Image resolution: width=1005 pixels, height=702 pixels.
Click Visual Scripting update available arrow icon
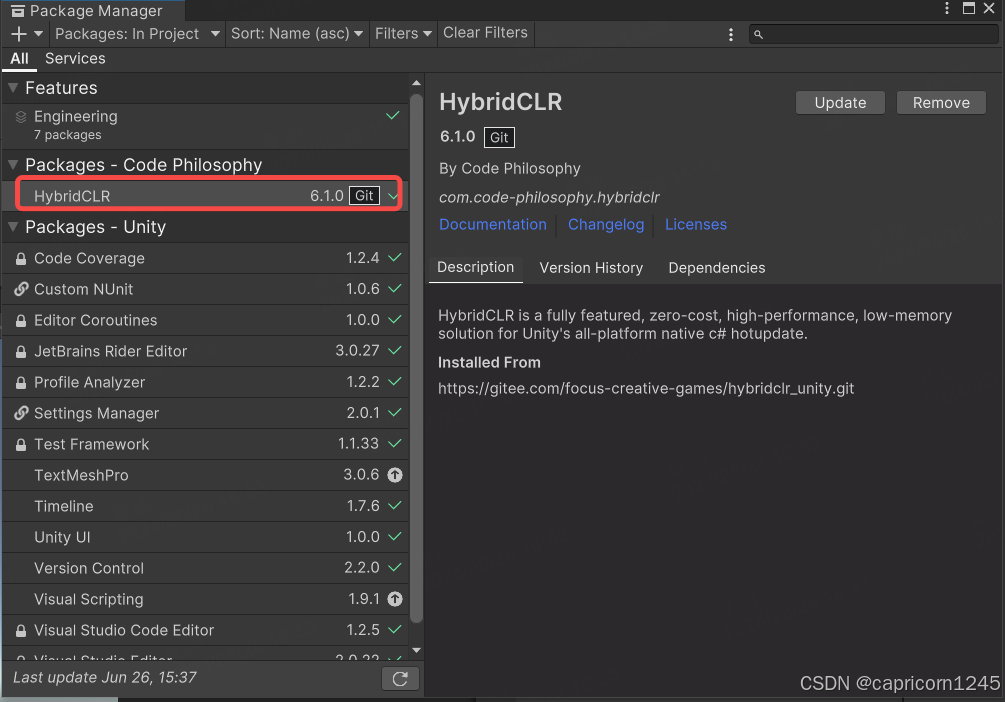[x=394, y=599]
